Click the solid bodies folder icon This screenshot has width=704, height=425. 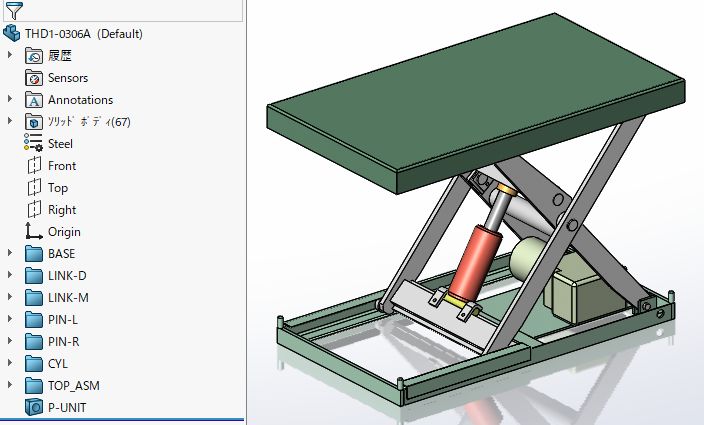coord(34,122)
